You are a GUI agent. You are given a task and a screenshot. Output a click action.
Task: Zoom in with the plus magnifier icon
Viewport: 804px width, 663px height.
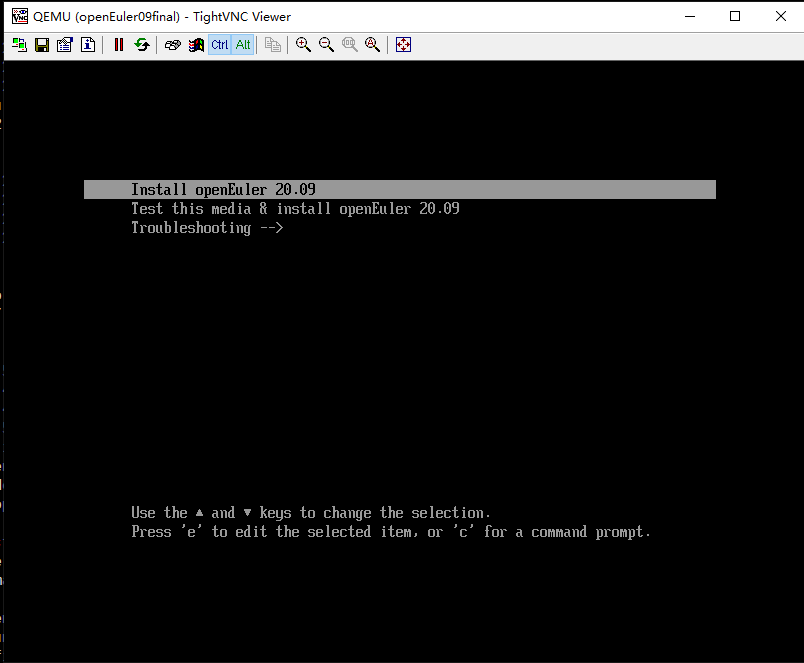click(304, 45)
